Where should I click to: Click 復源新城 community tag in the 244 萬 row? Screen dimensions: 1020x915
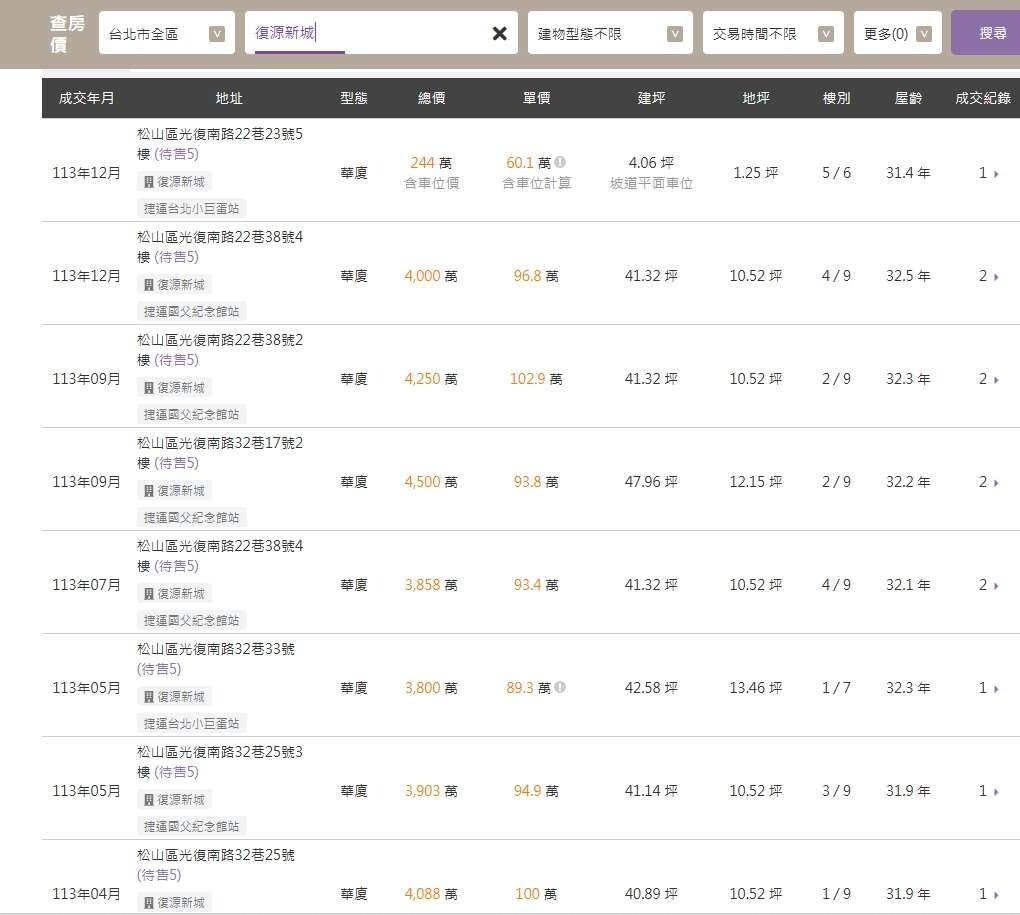(174, 181)
